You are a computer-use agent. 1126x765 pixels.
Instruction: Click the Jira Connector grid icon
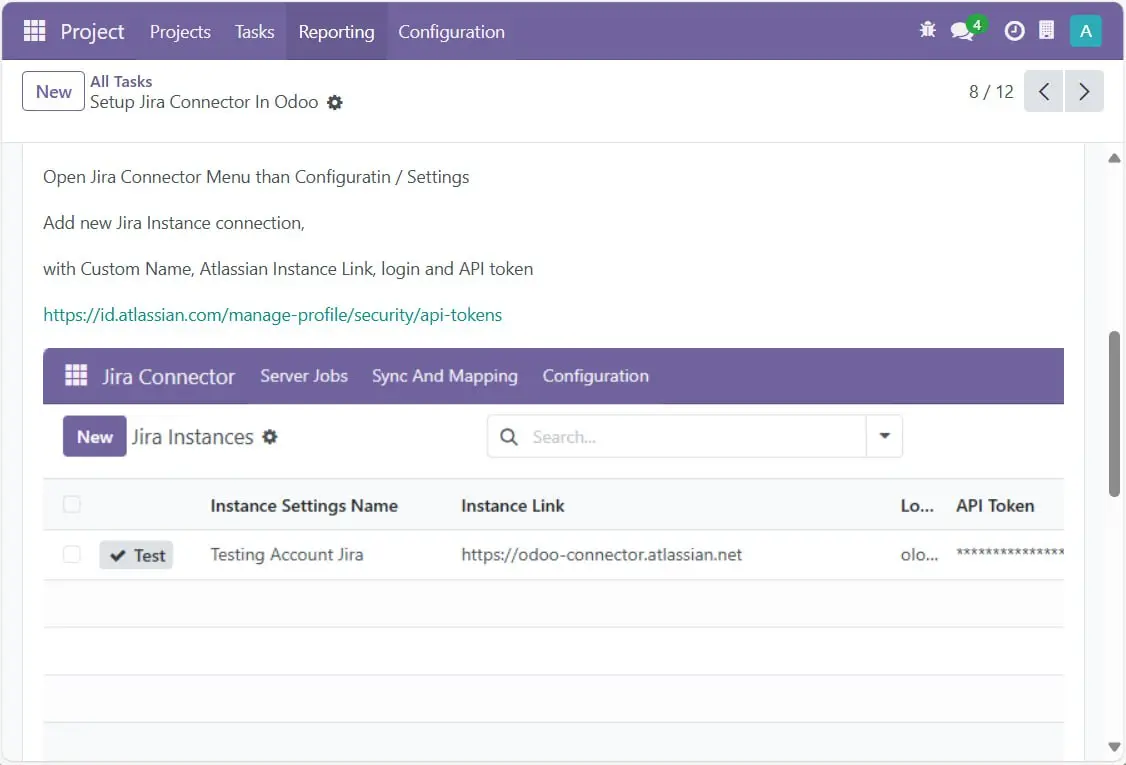[x=76, y=376]
